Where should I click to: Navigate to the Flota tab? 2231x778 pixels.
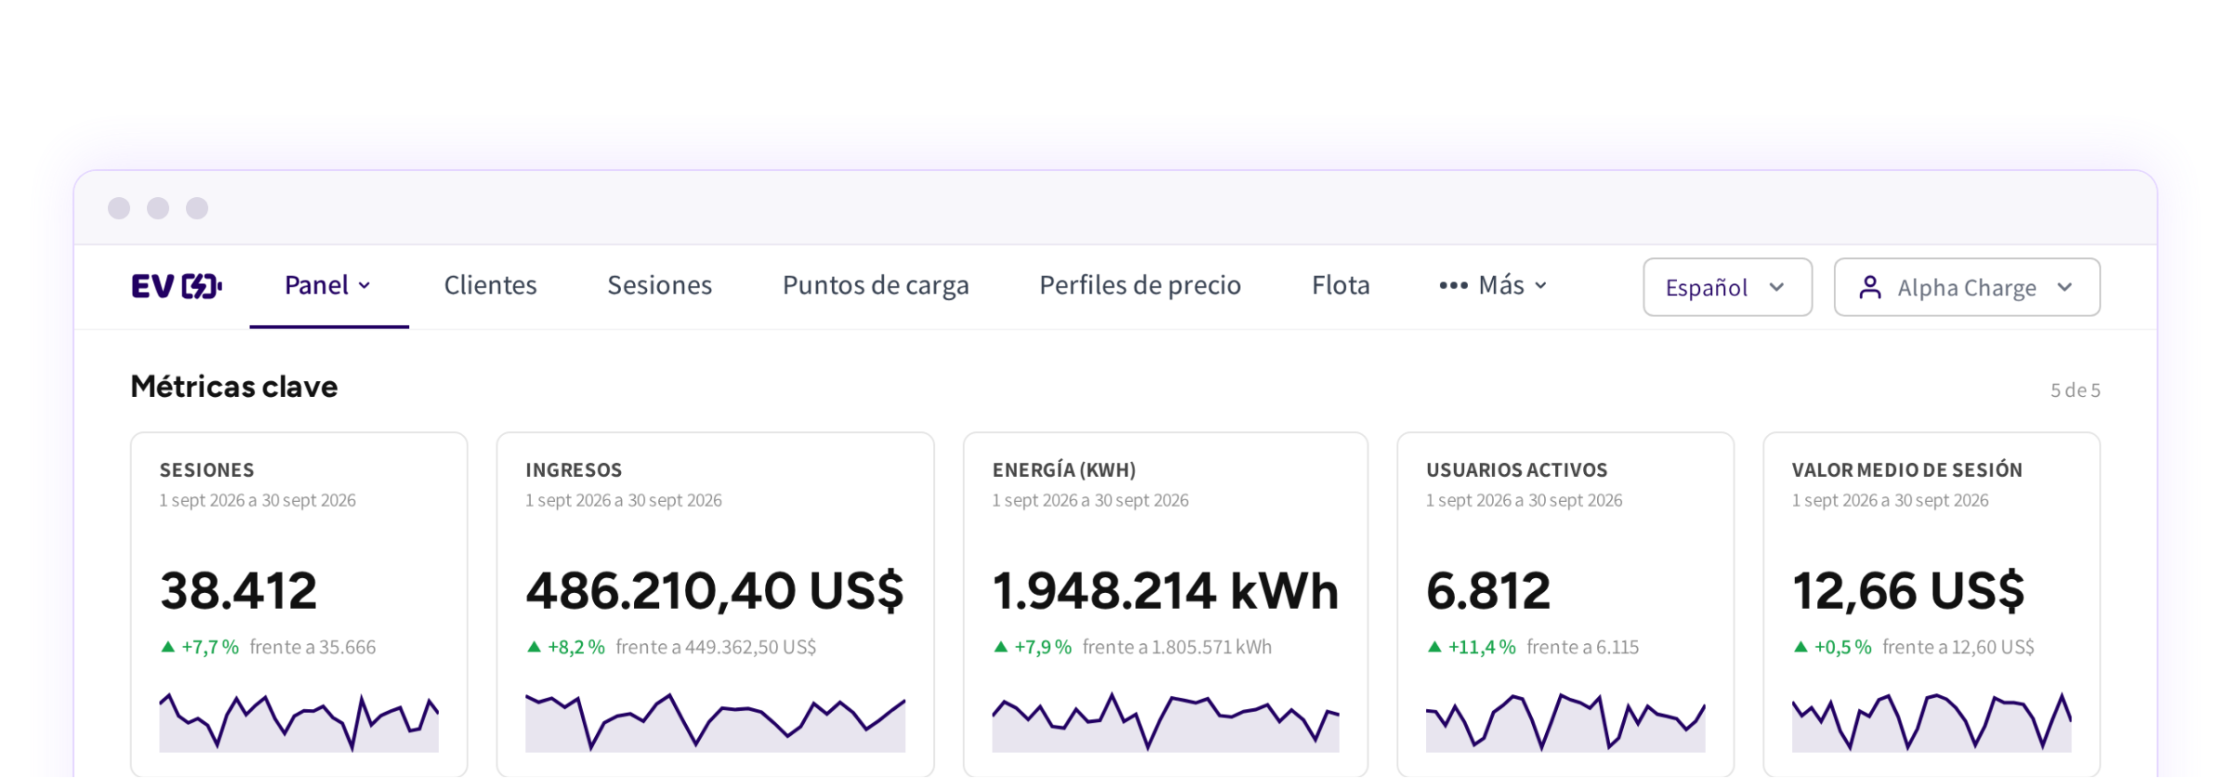pyautogui.click(x=1340, y=286)
